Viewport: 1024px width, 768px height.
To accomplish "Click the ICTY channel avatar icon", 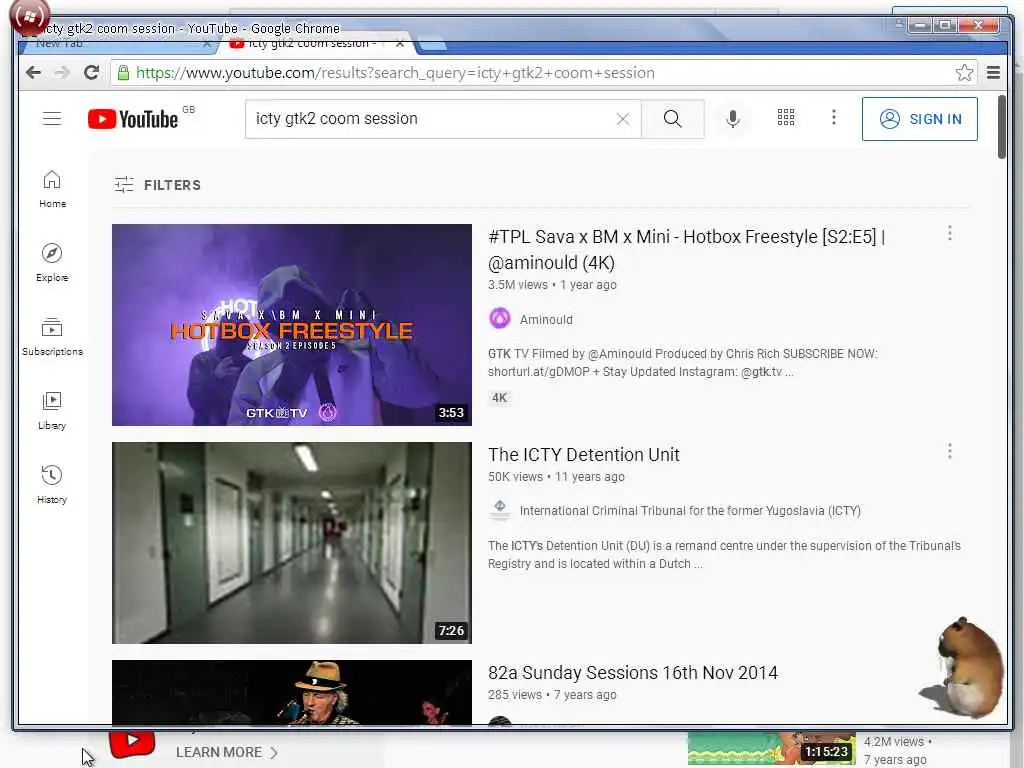I will (500, 510).
